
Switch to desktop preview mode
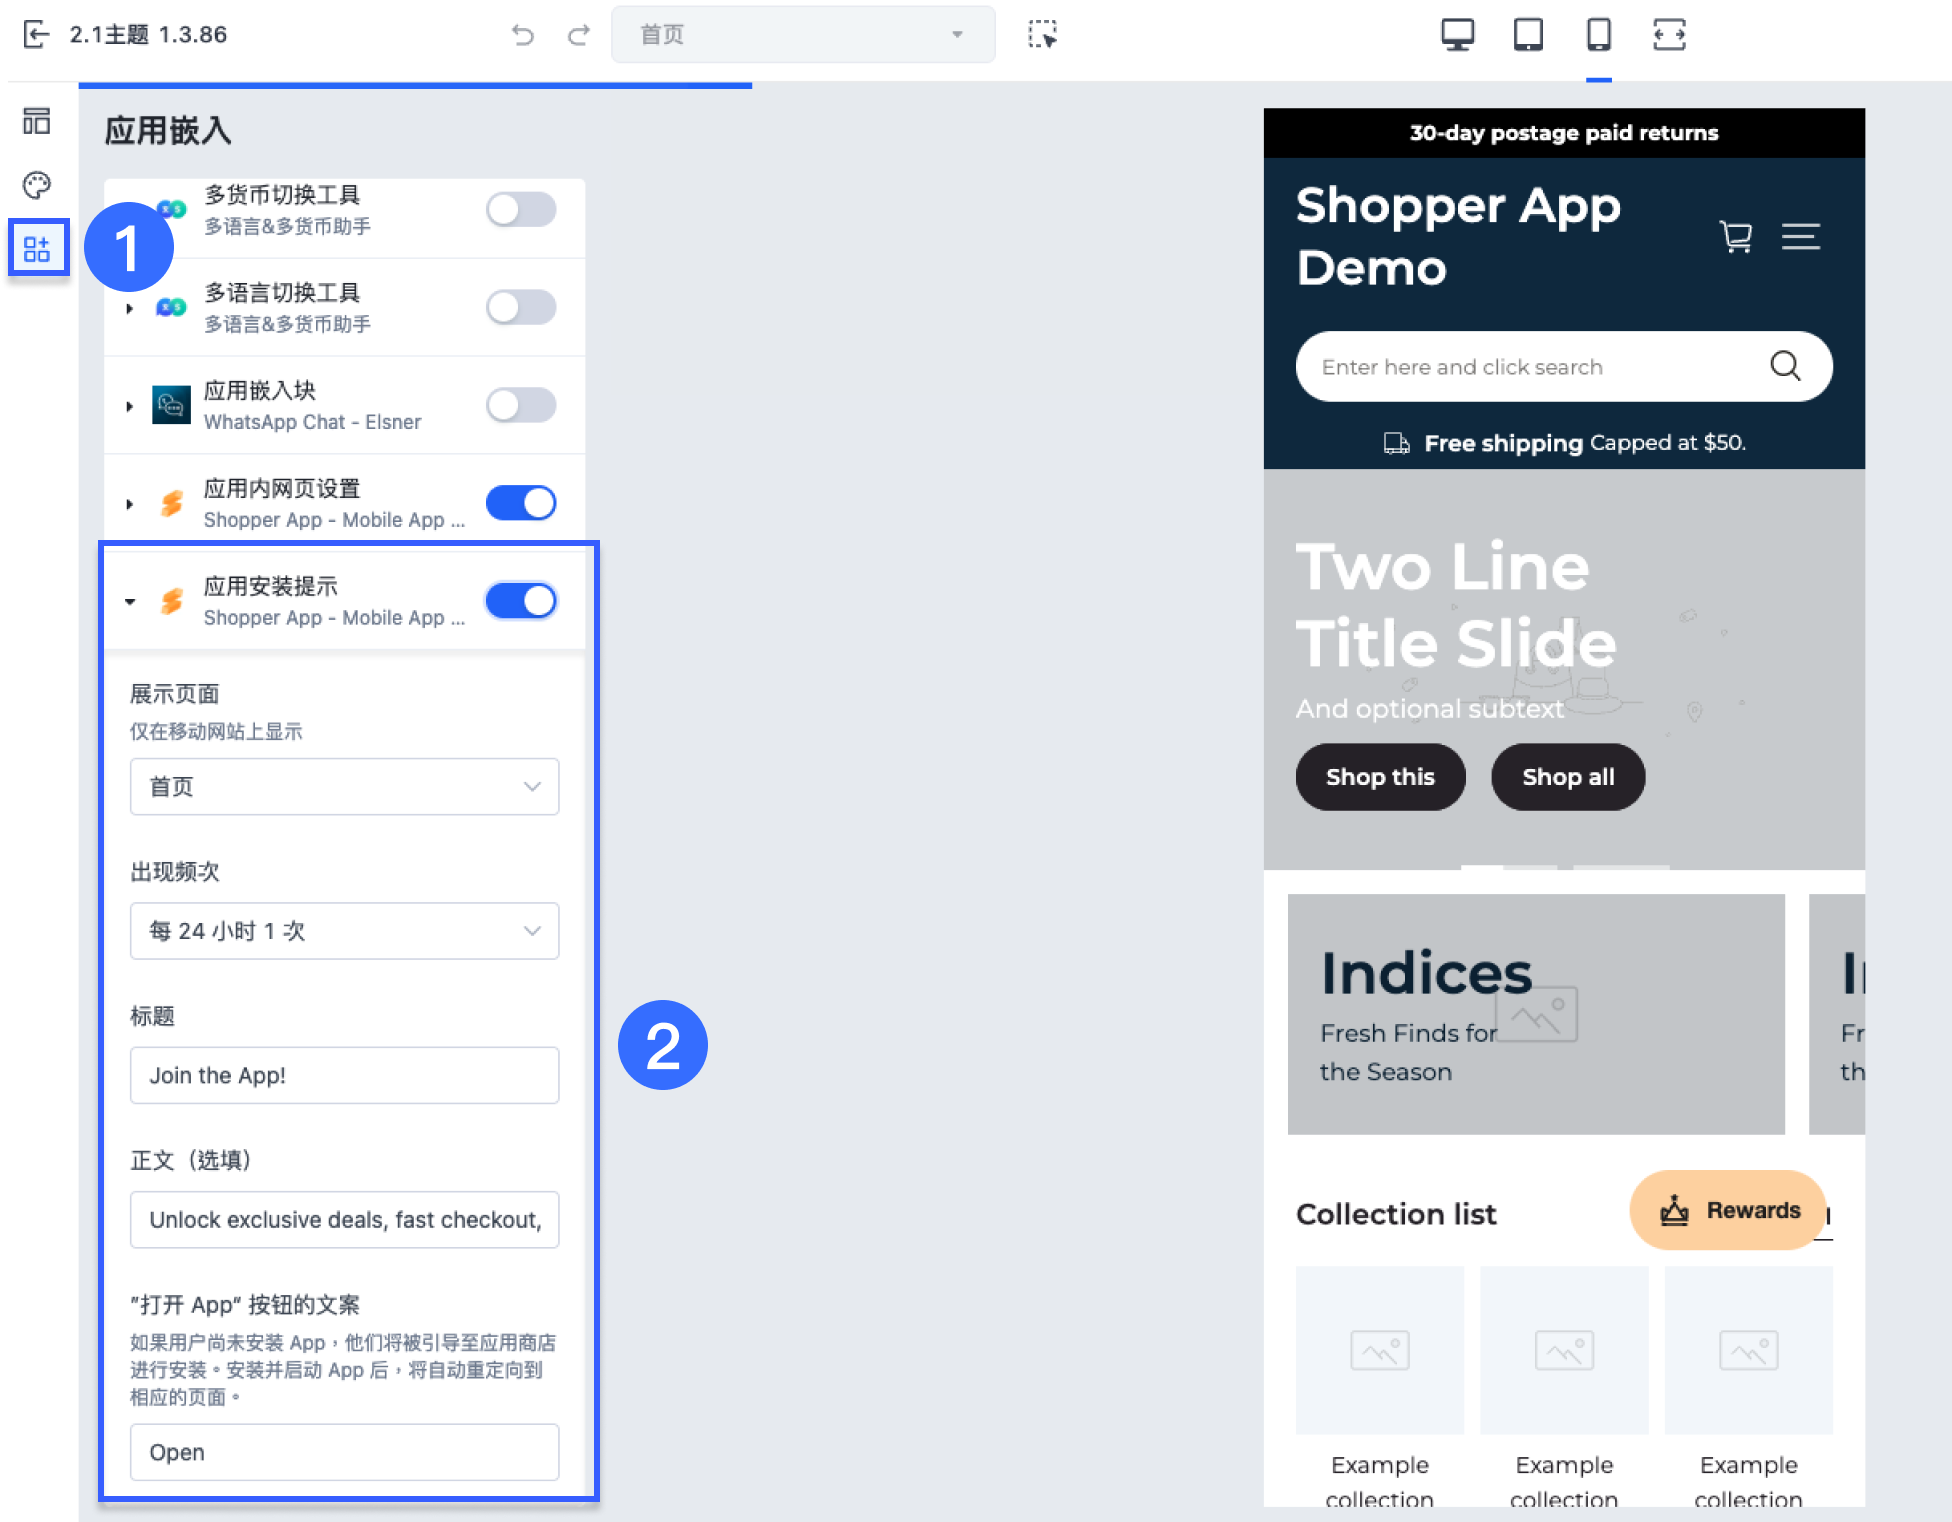[x=1457, y=35]
